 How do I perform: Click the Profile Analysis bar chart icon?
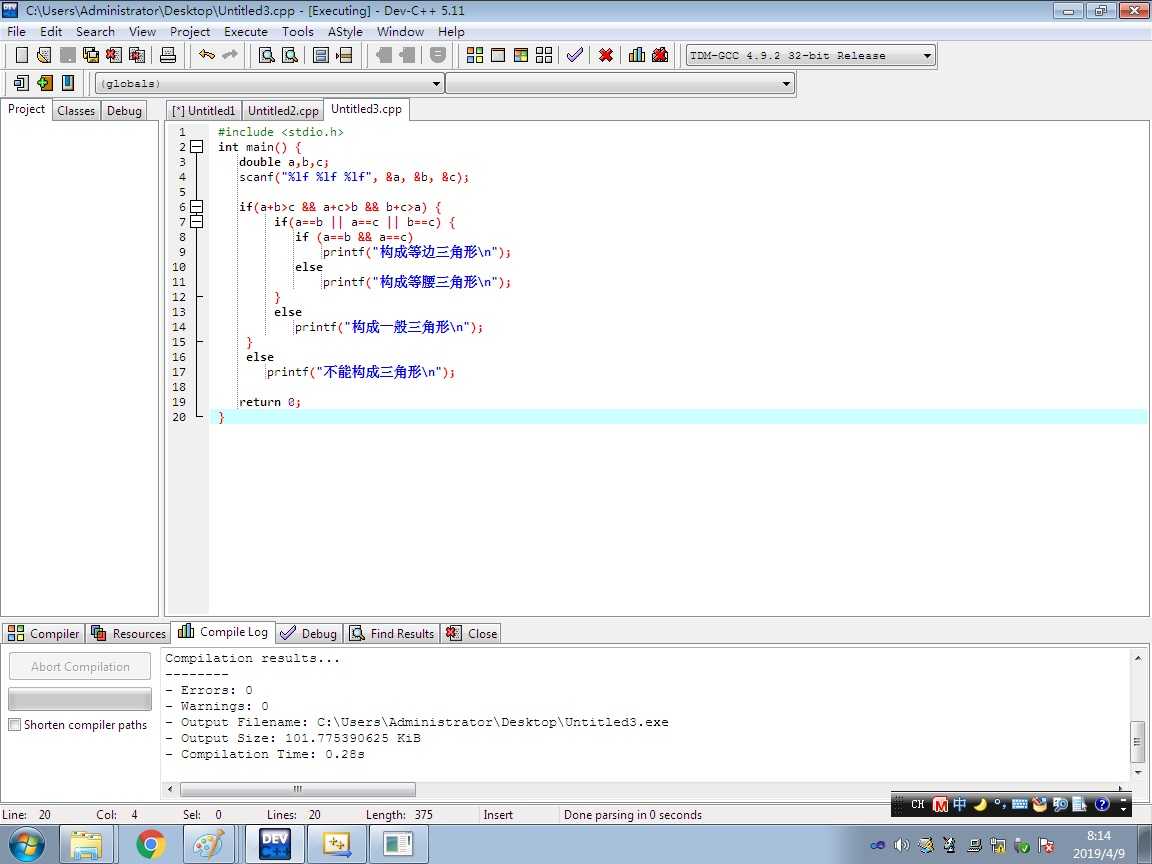click(x=637, y=55)
